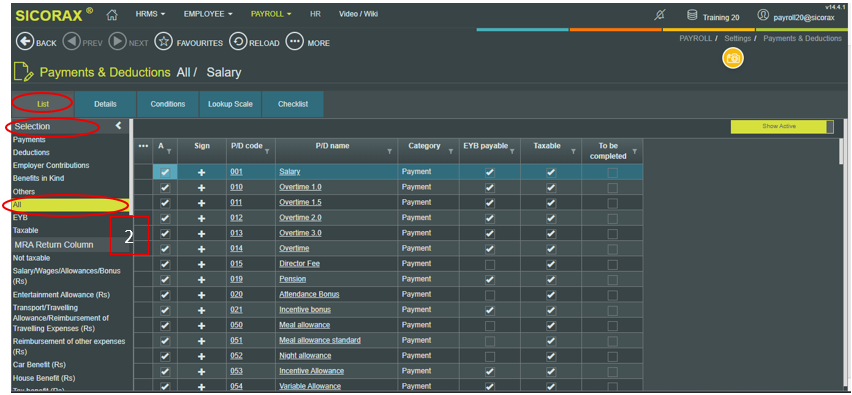Image resolution: width=852 pixels, height=395 pixels.
Task: Open the Incentive Allowance link
Action: (x=311, y=371)
